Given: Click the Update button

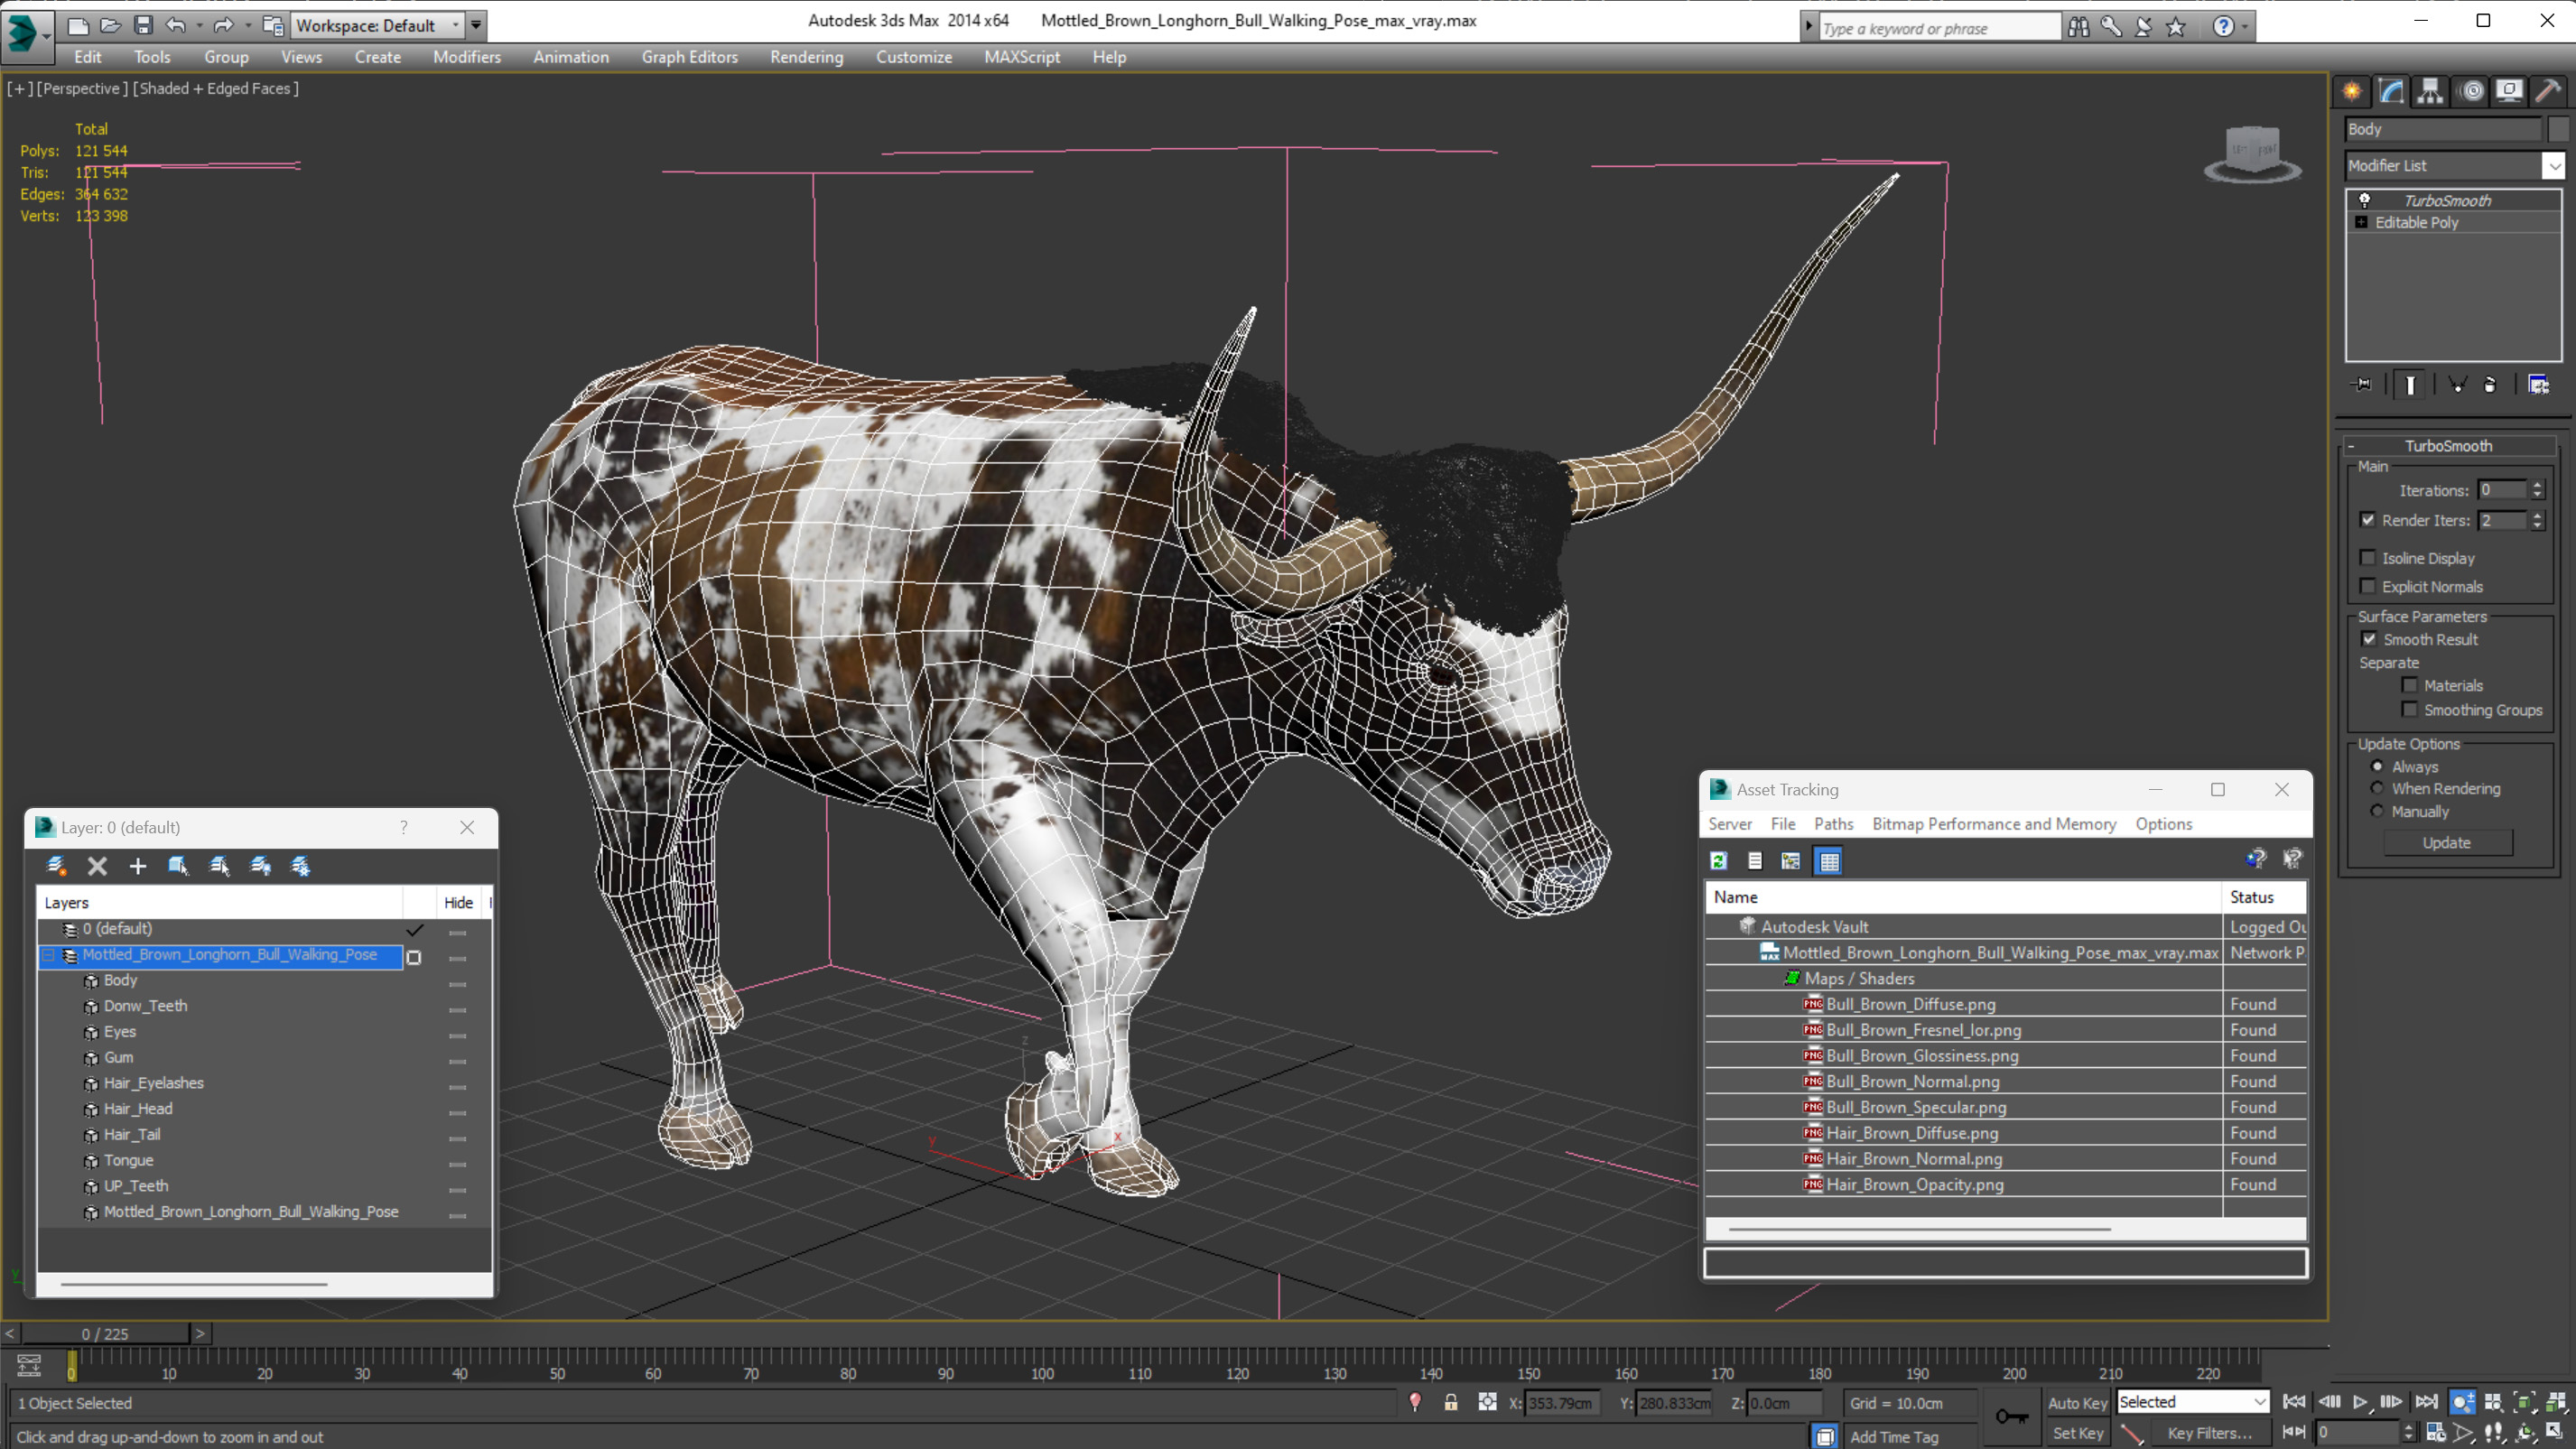Looking at the screenshot, I should [2446, 843].
